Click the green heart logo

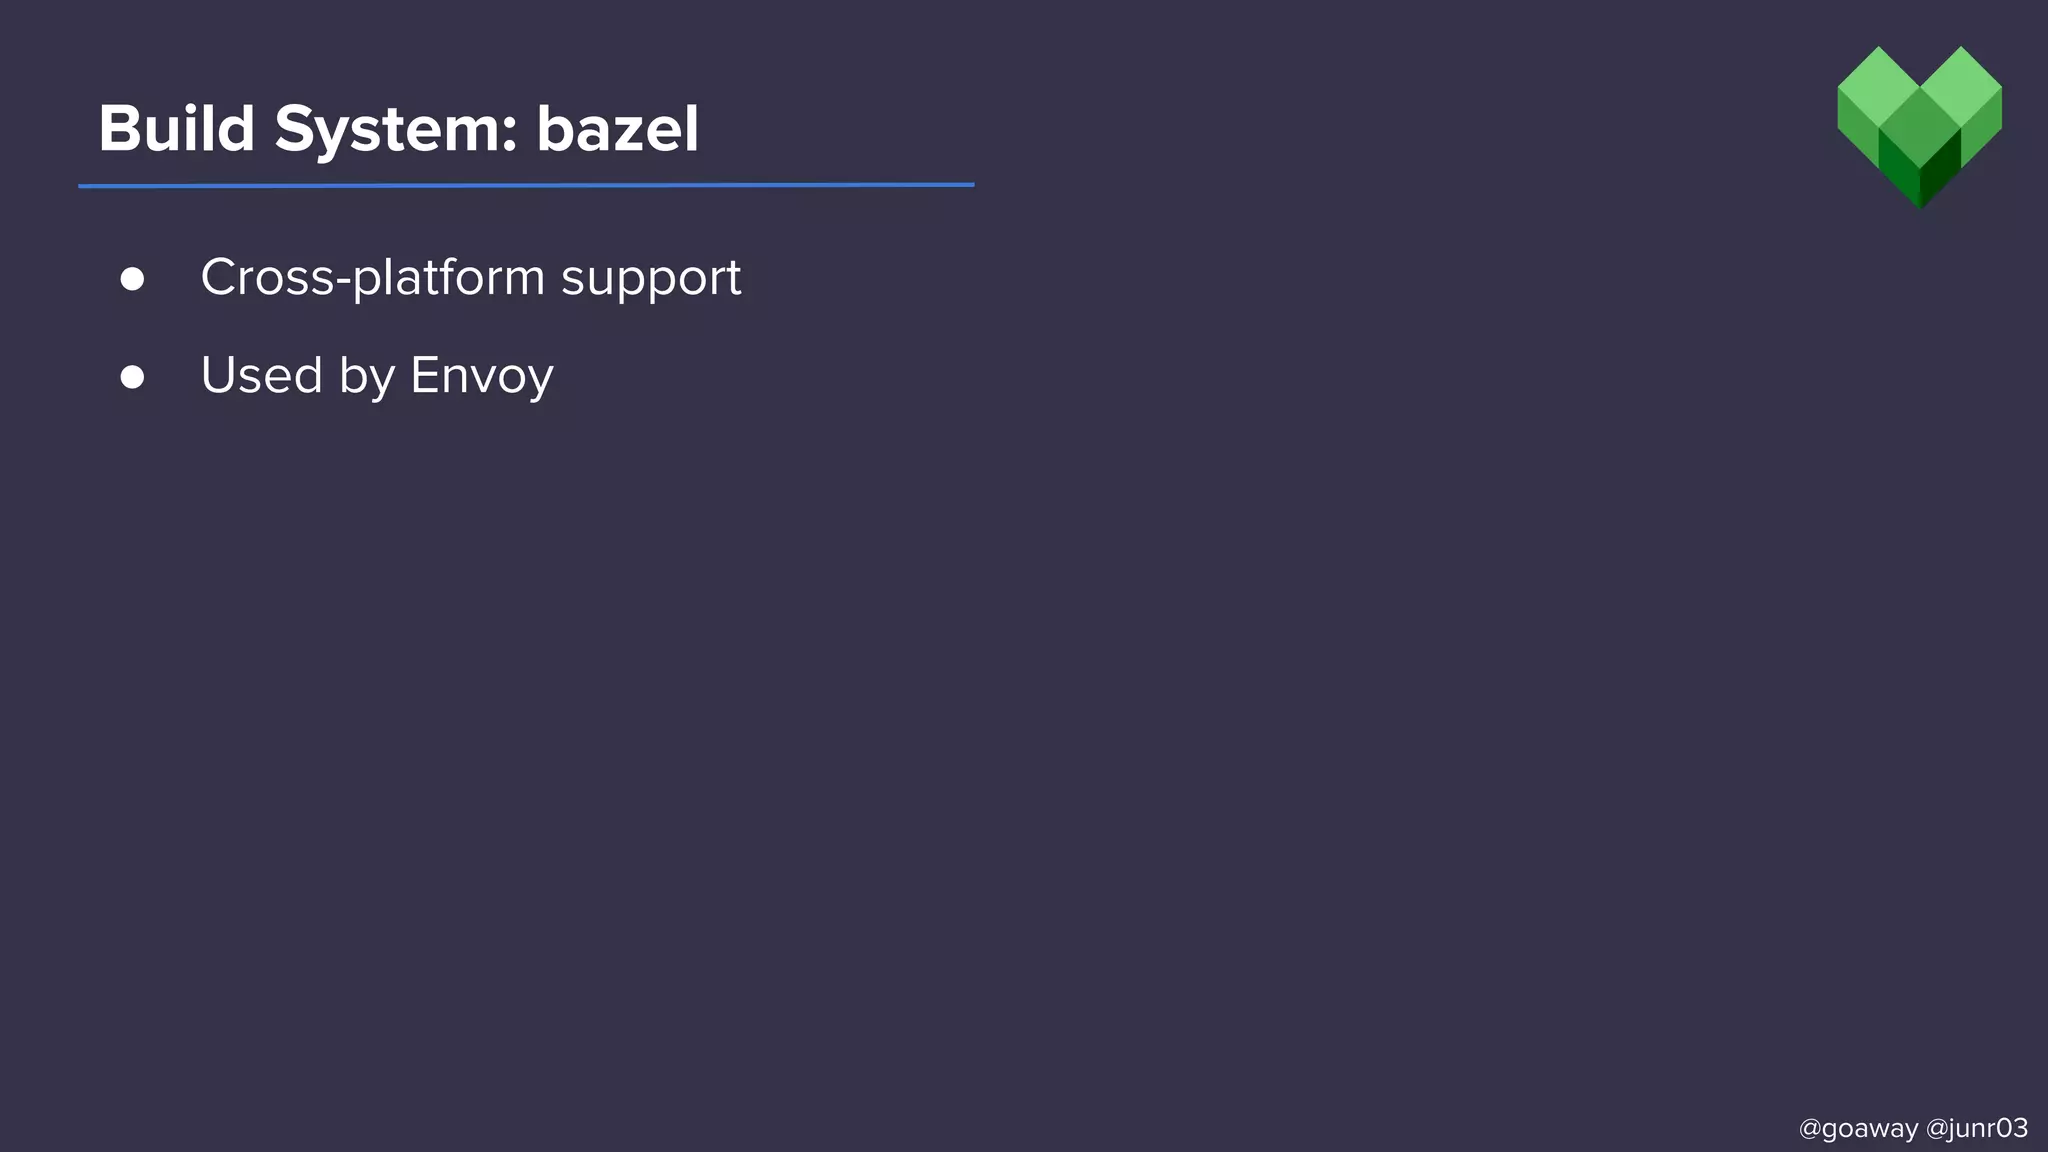1919,127
